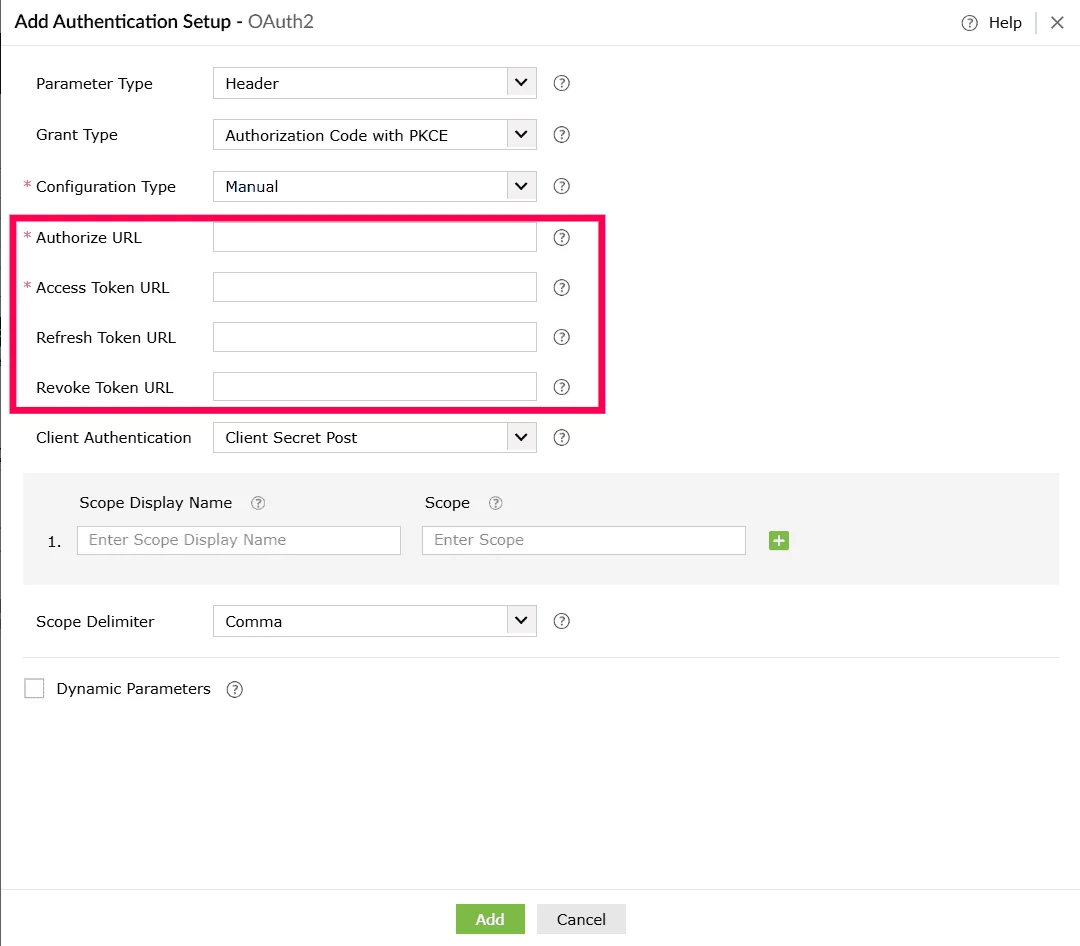Click the Enter Scope field
1080x946 pixels.
tap(584, 540)
